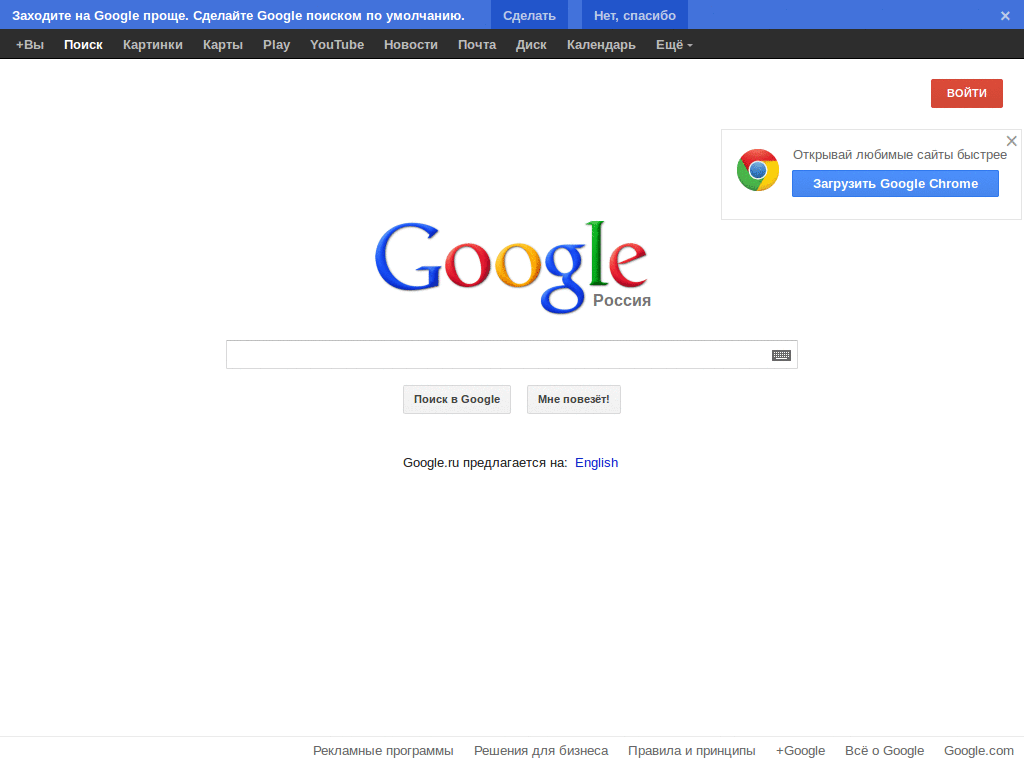Click the on-screen keyboard icon in search box
Viewport: 1024px width, 768px height.
click(781, 355)
